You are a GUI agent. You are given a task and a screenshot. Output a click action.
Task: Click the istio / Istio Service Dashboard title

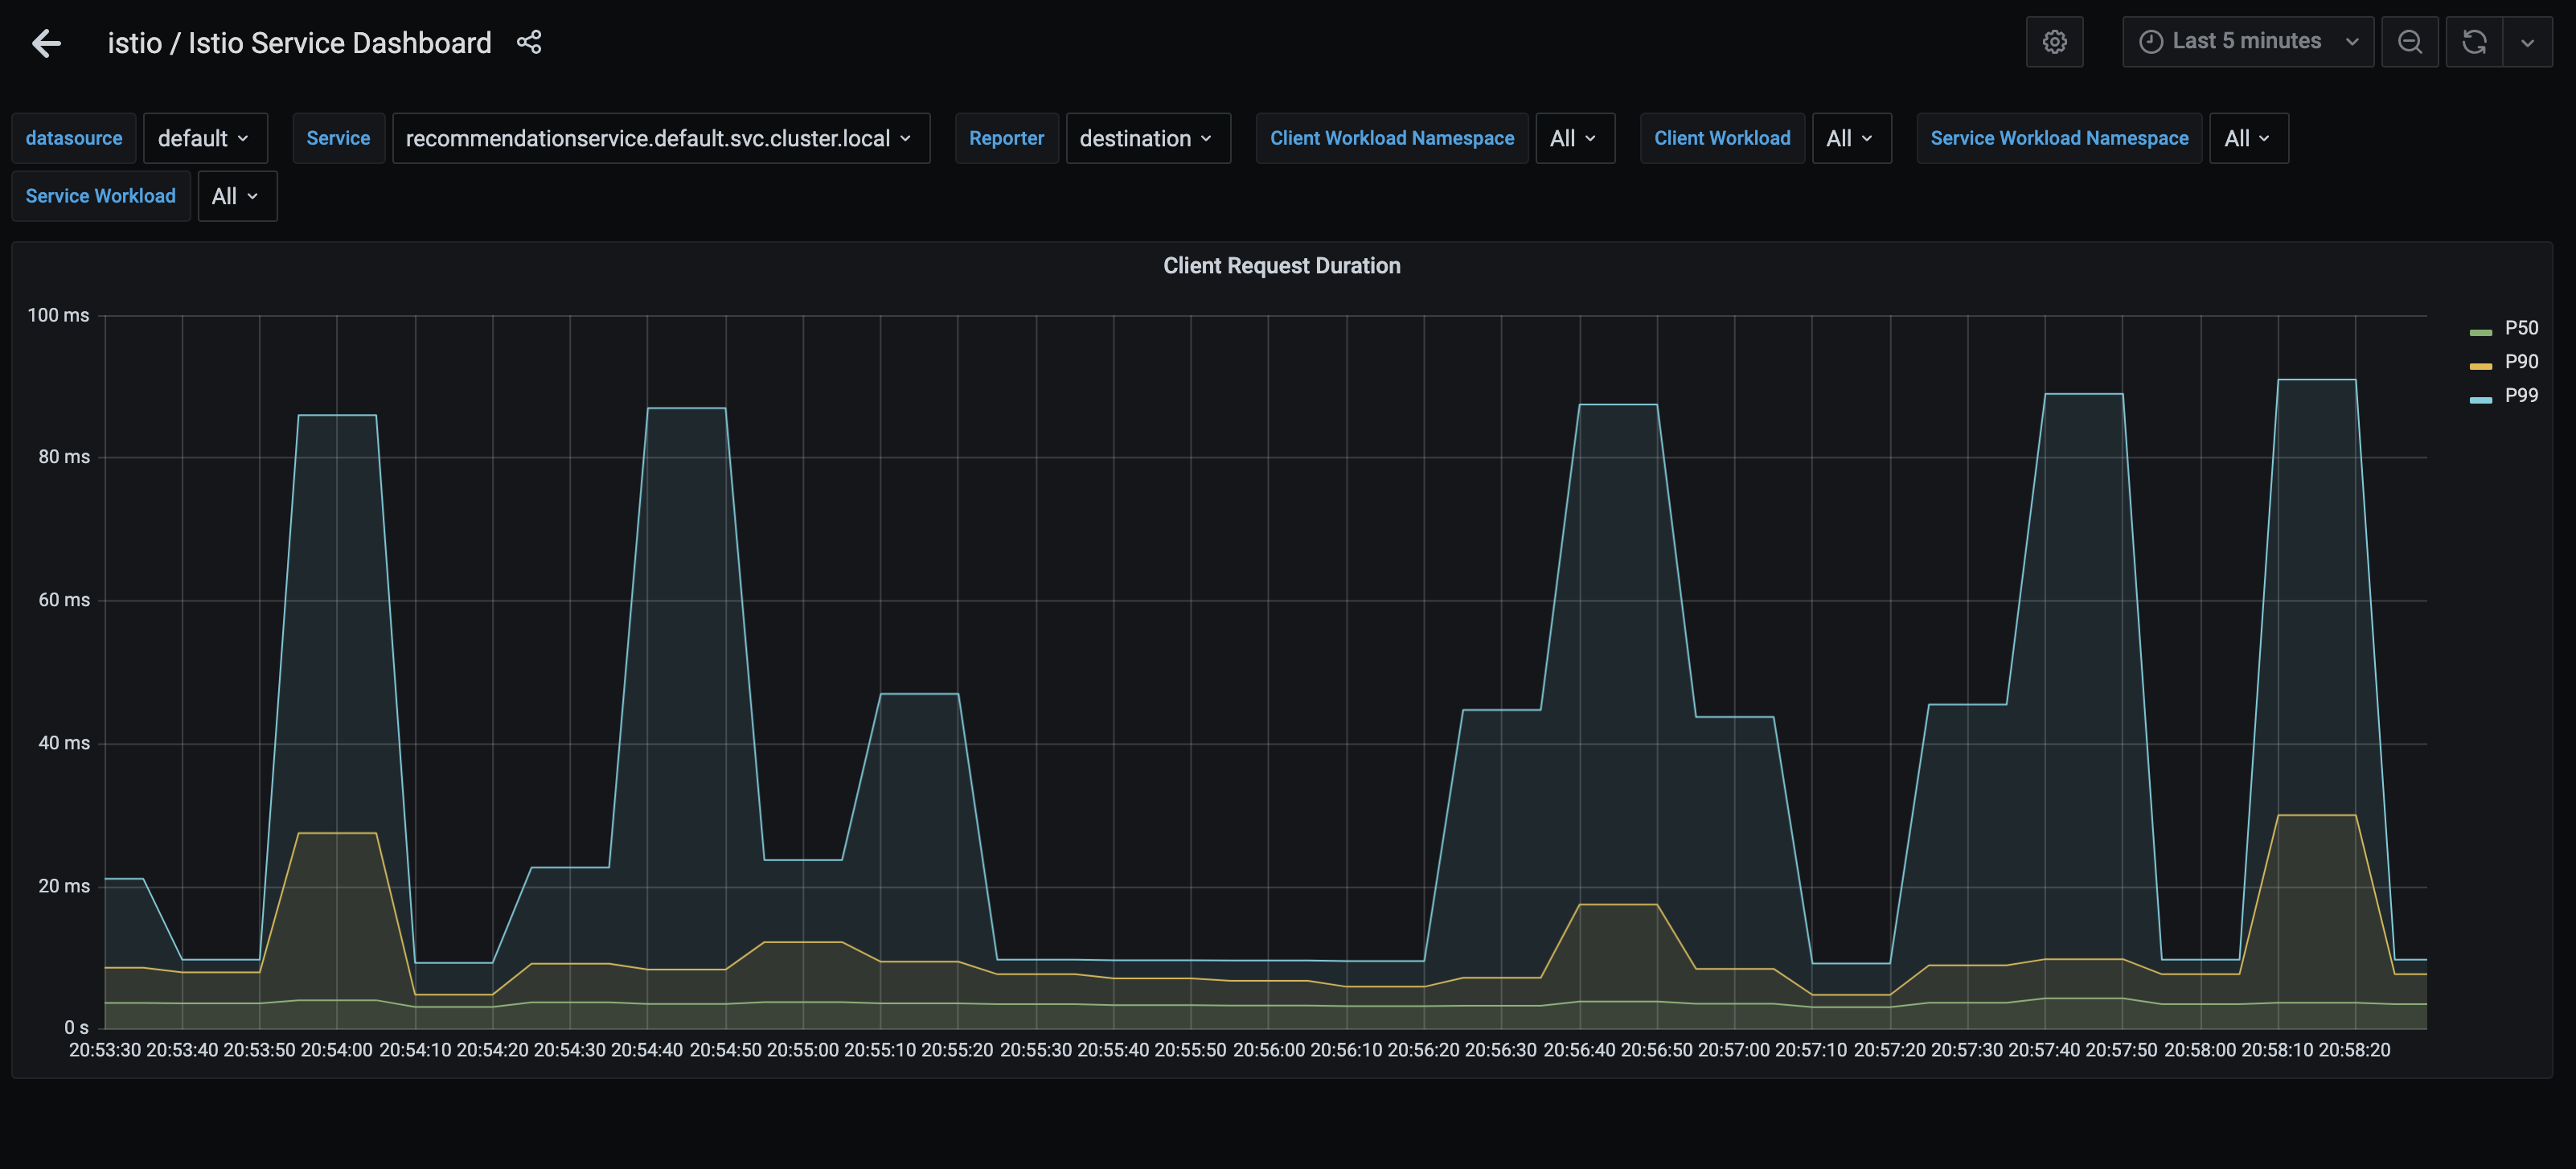tap(299, 43)
